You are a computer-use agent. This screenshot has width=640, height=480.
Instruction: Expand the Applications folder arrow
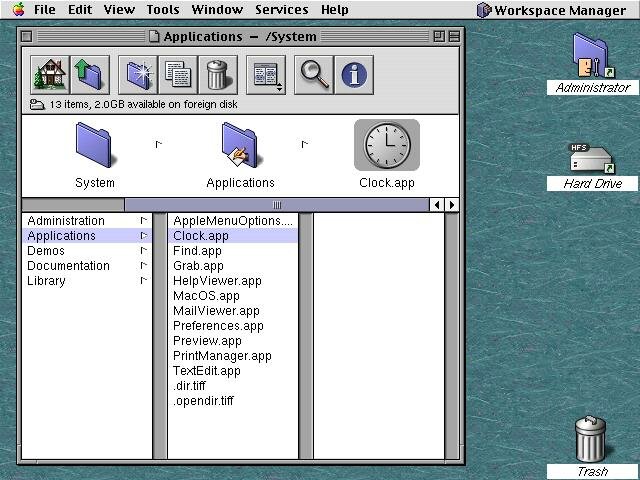[x=144, y=236]
